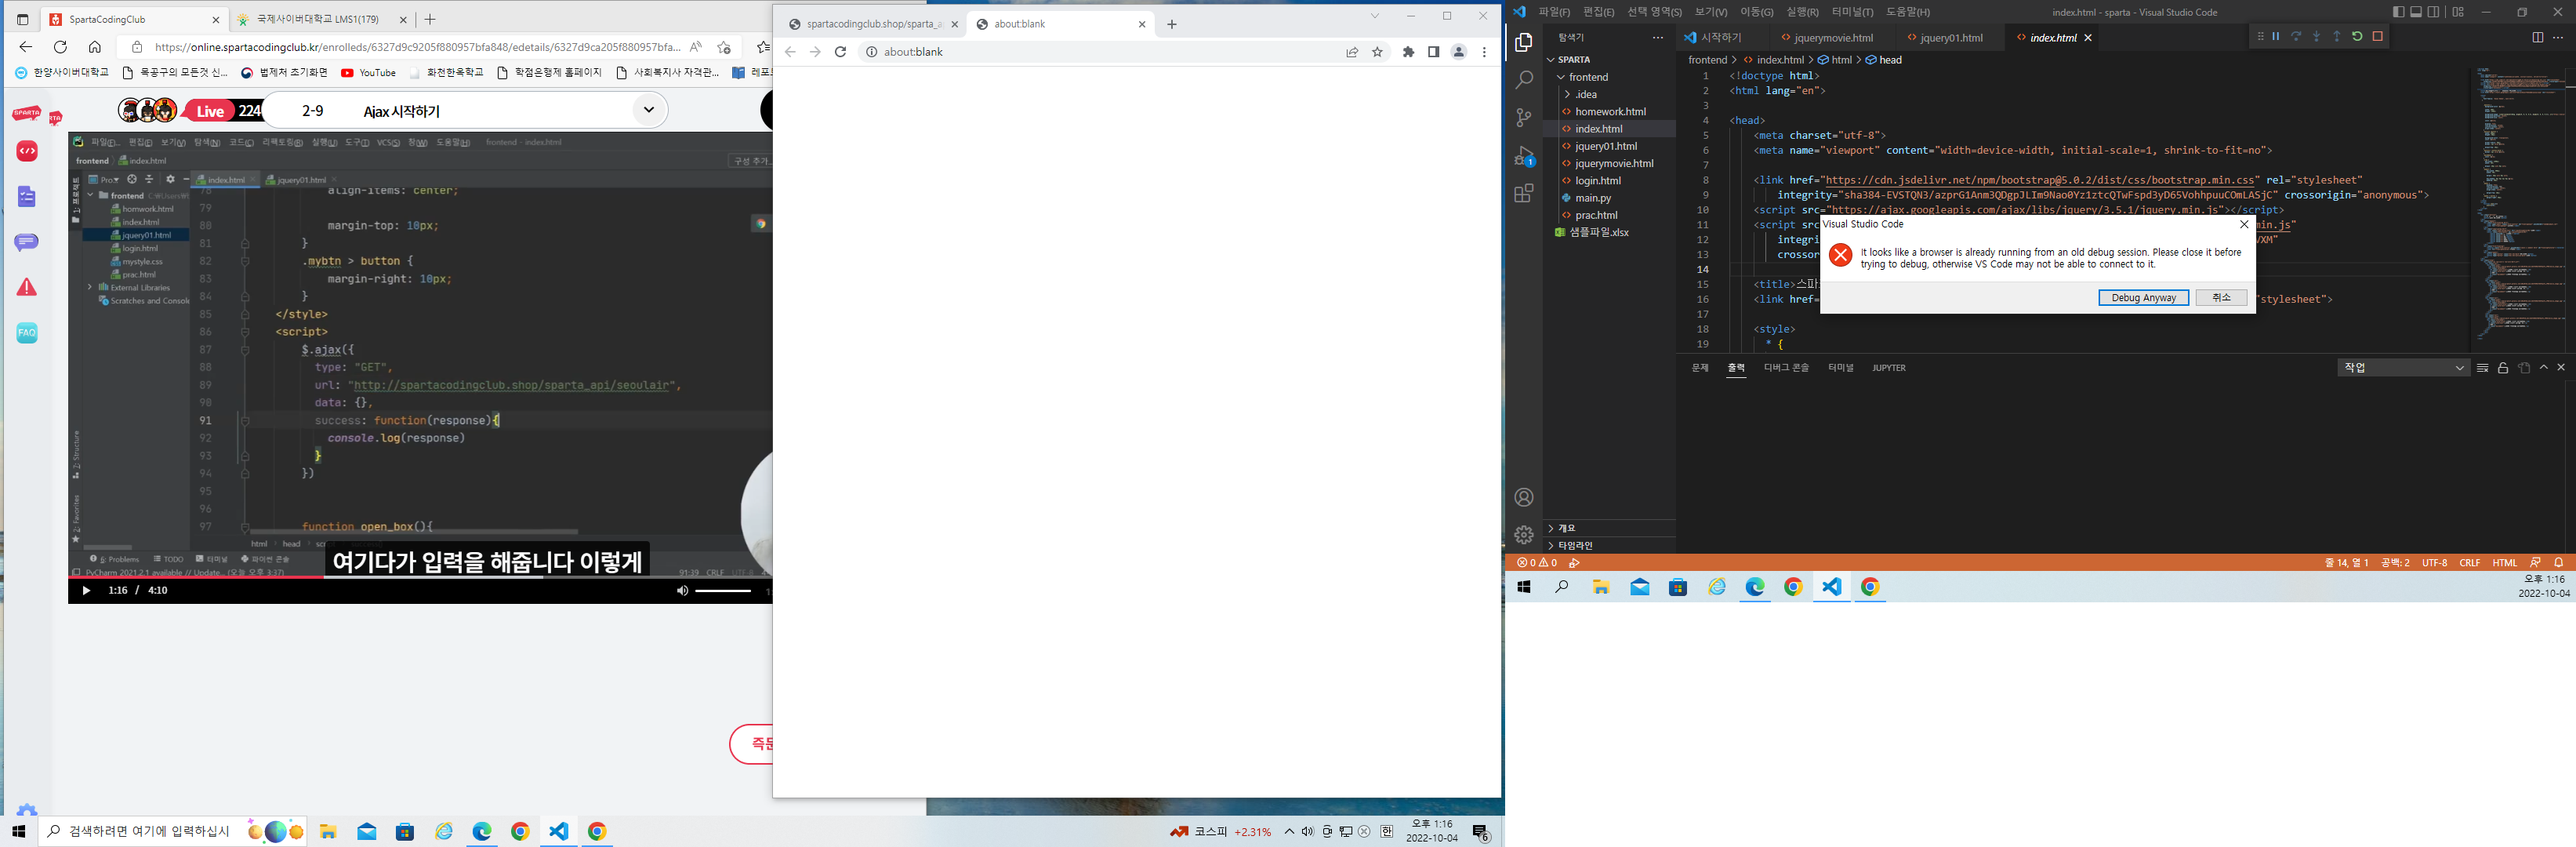Screen dimensions: 2576x847
Task: Open Chrome extensions puzzle icon
Action: 1409,52
